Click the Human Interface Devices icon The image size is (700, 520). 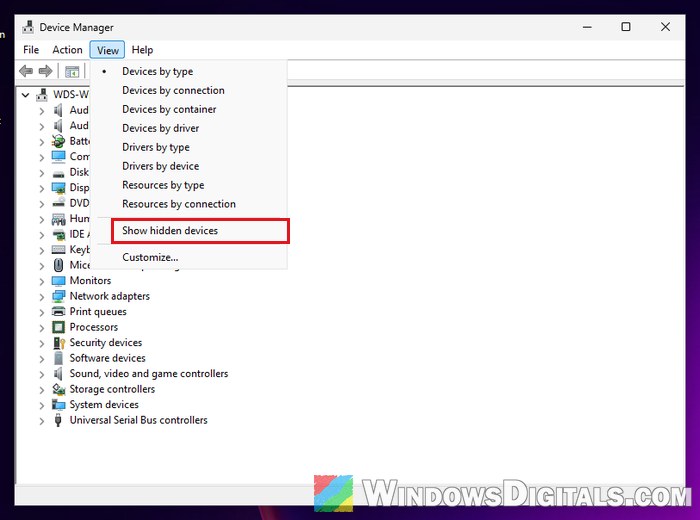coord(58,219)
